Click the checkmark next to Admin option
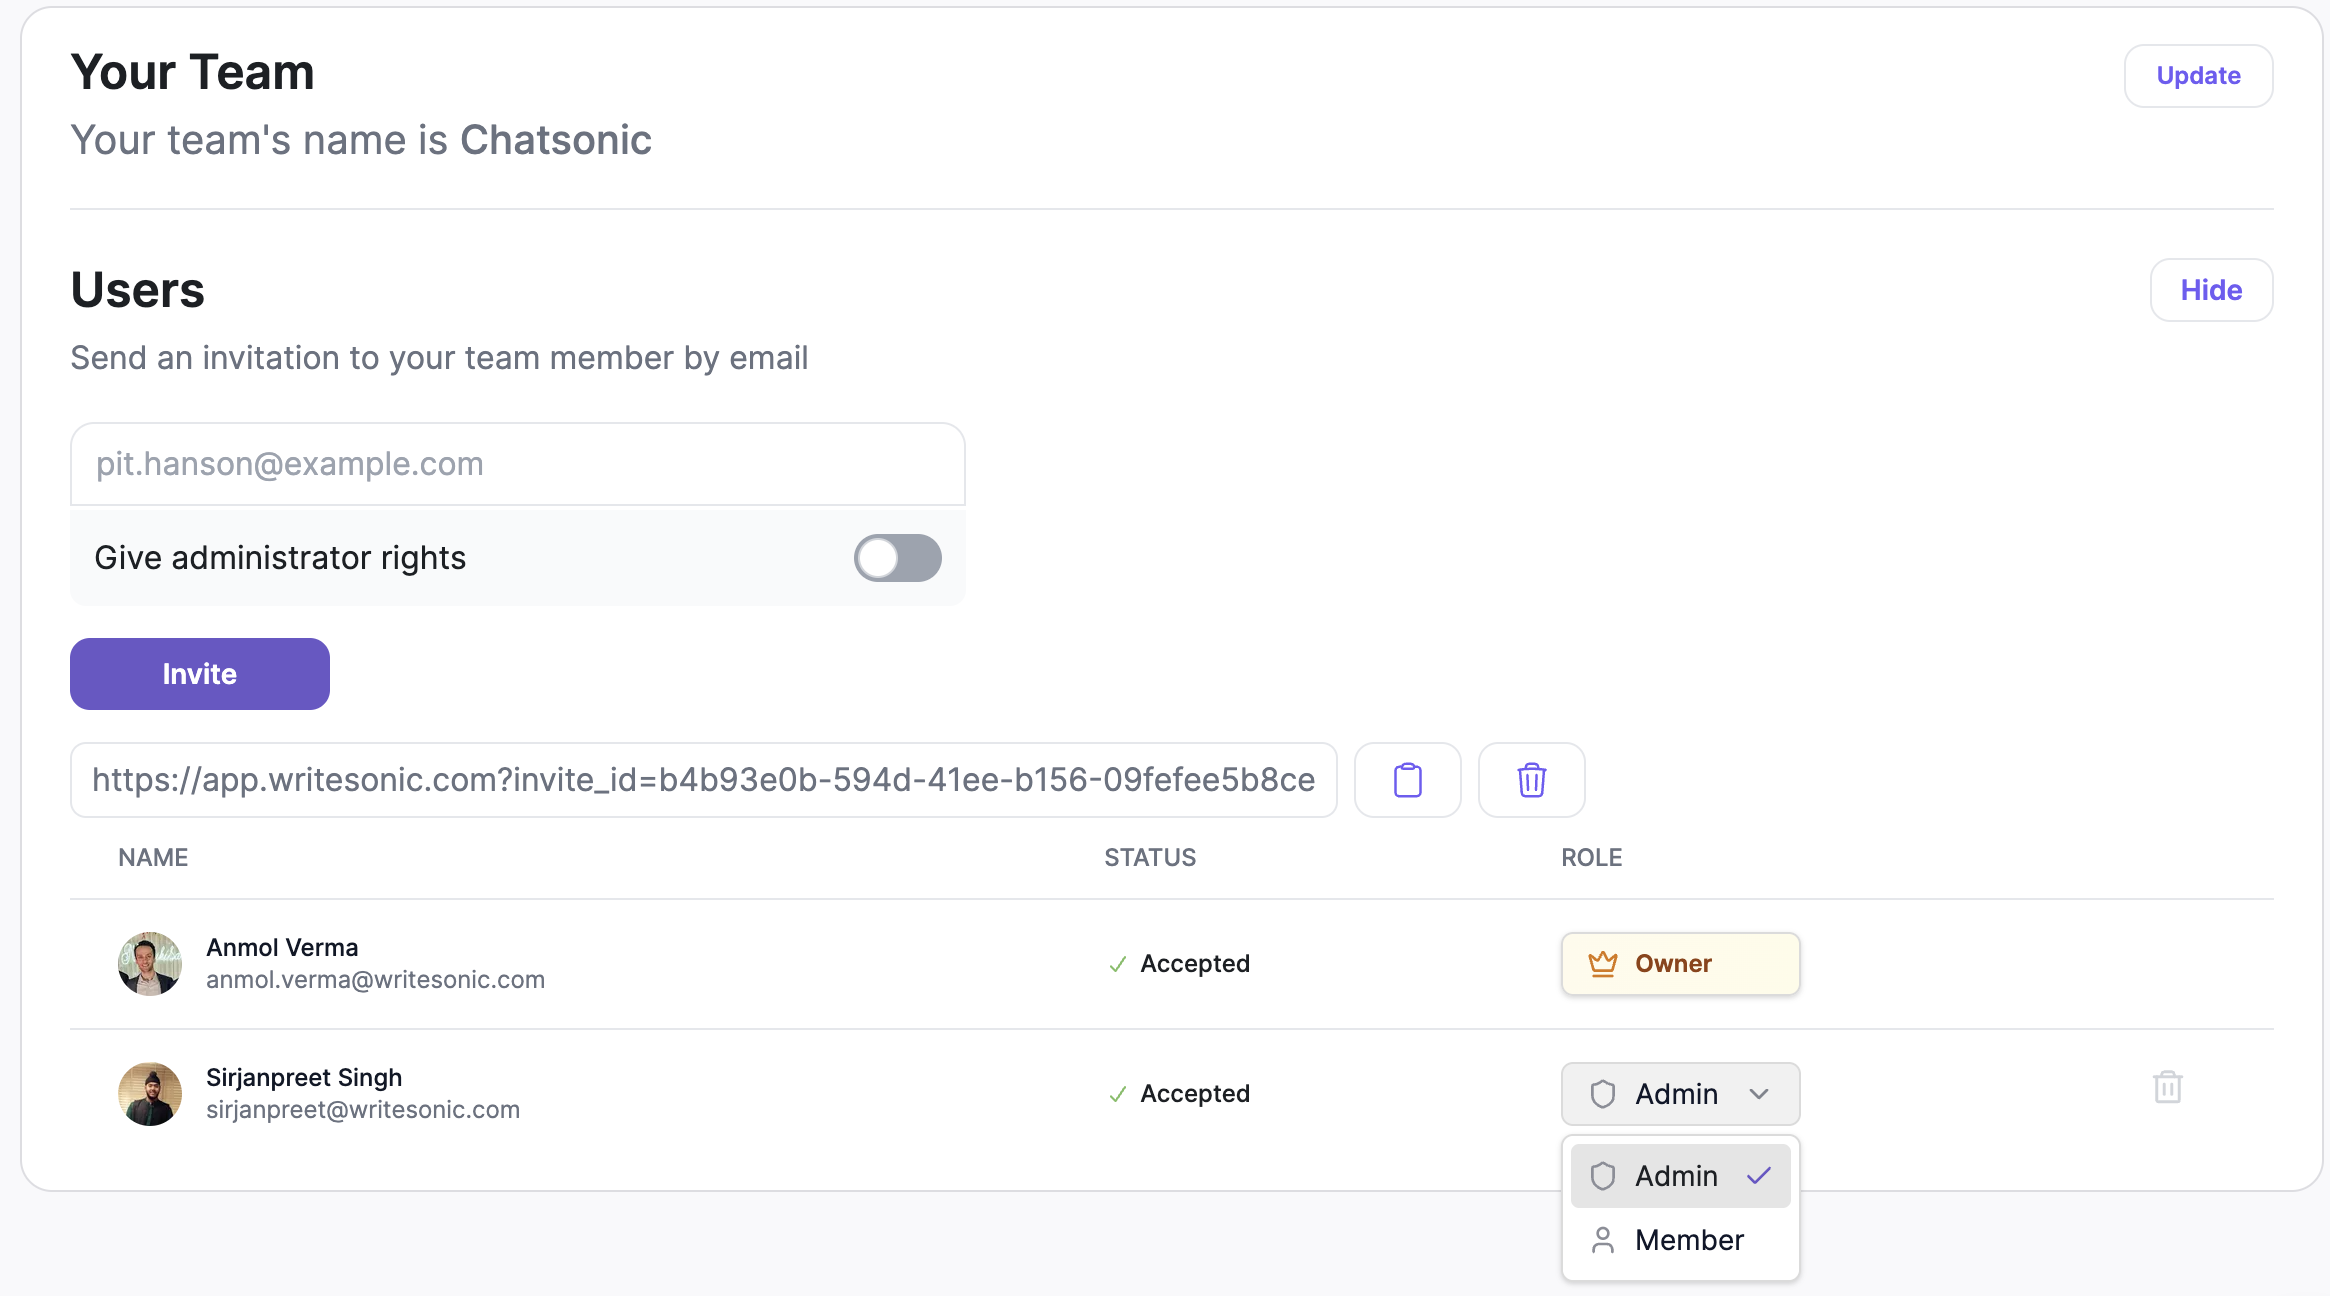Screen dimensions: 2330x1296 pyautogui.click(x=1759, y=1176)
